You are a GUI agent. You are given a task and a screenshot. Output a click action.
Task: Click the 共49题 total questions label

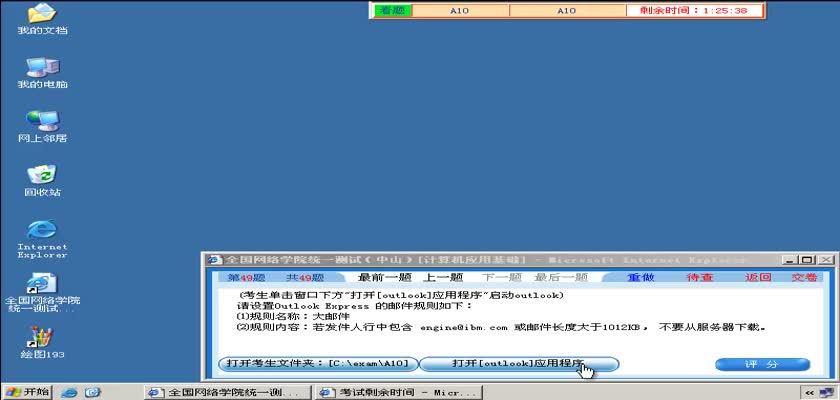coord(305,277)
